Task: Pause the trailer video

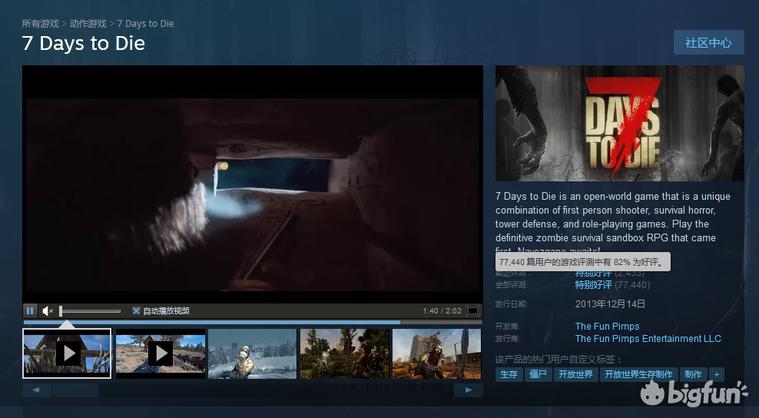Action: (x=30, y=311)
